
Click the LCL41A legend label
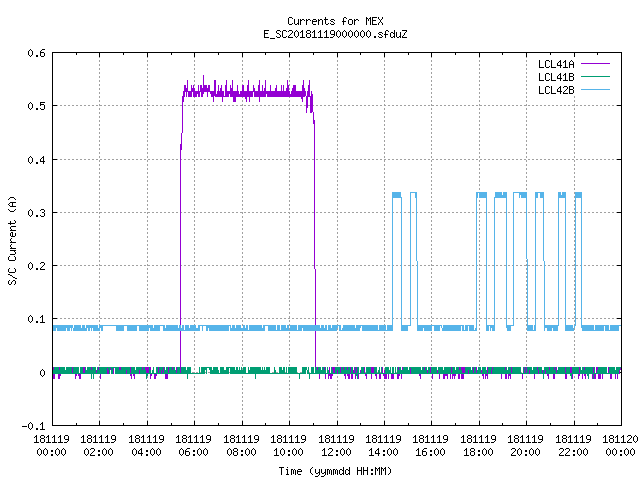tap(556, 64)
